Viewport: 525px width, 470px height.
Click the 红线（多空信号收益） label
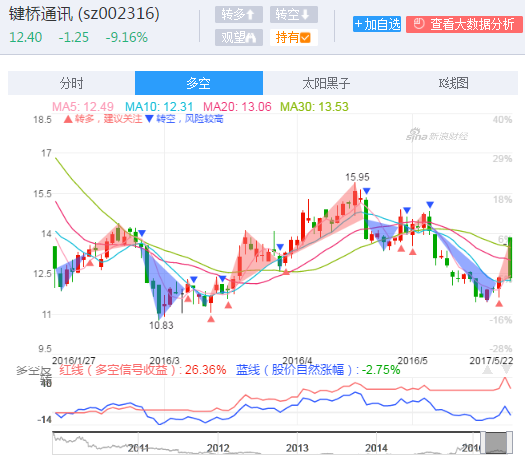pyautogui.click(x=120, y=370)
